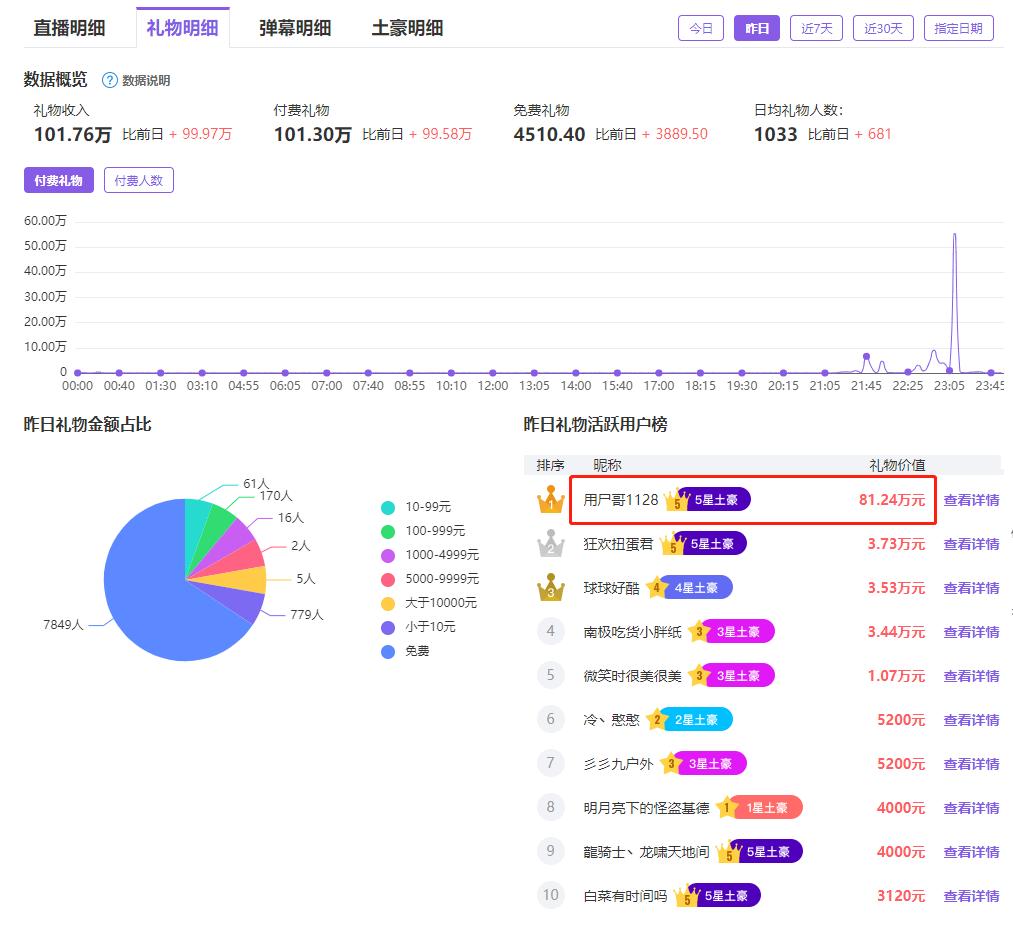Open the 数据说明 help icon

[x=107, y=80]
